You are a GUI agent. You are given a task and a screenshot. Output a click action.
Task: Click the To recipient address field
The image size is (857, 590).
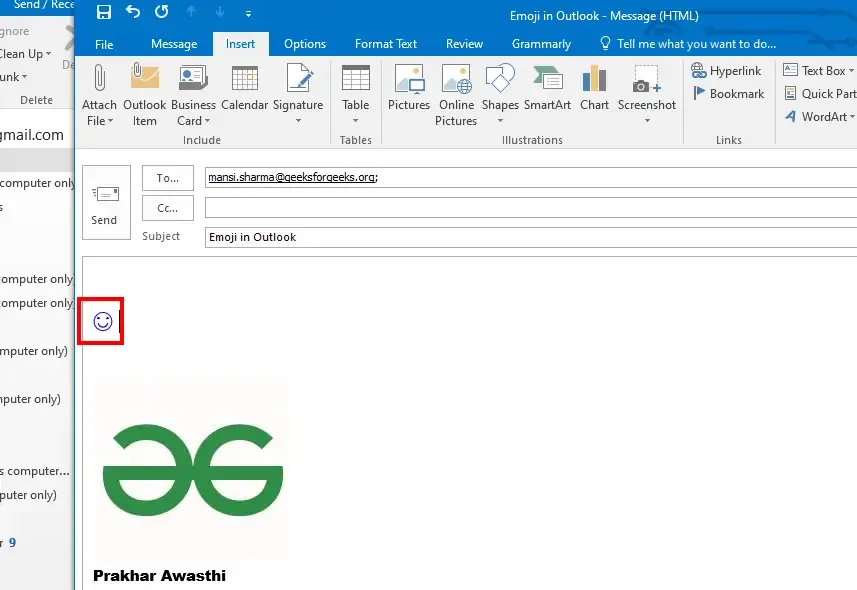click(x=531, y=178)
